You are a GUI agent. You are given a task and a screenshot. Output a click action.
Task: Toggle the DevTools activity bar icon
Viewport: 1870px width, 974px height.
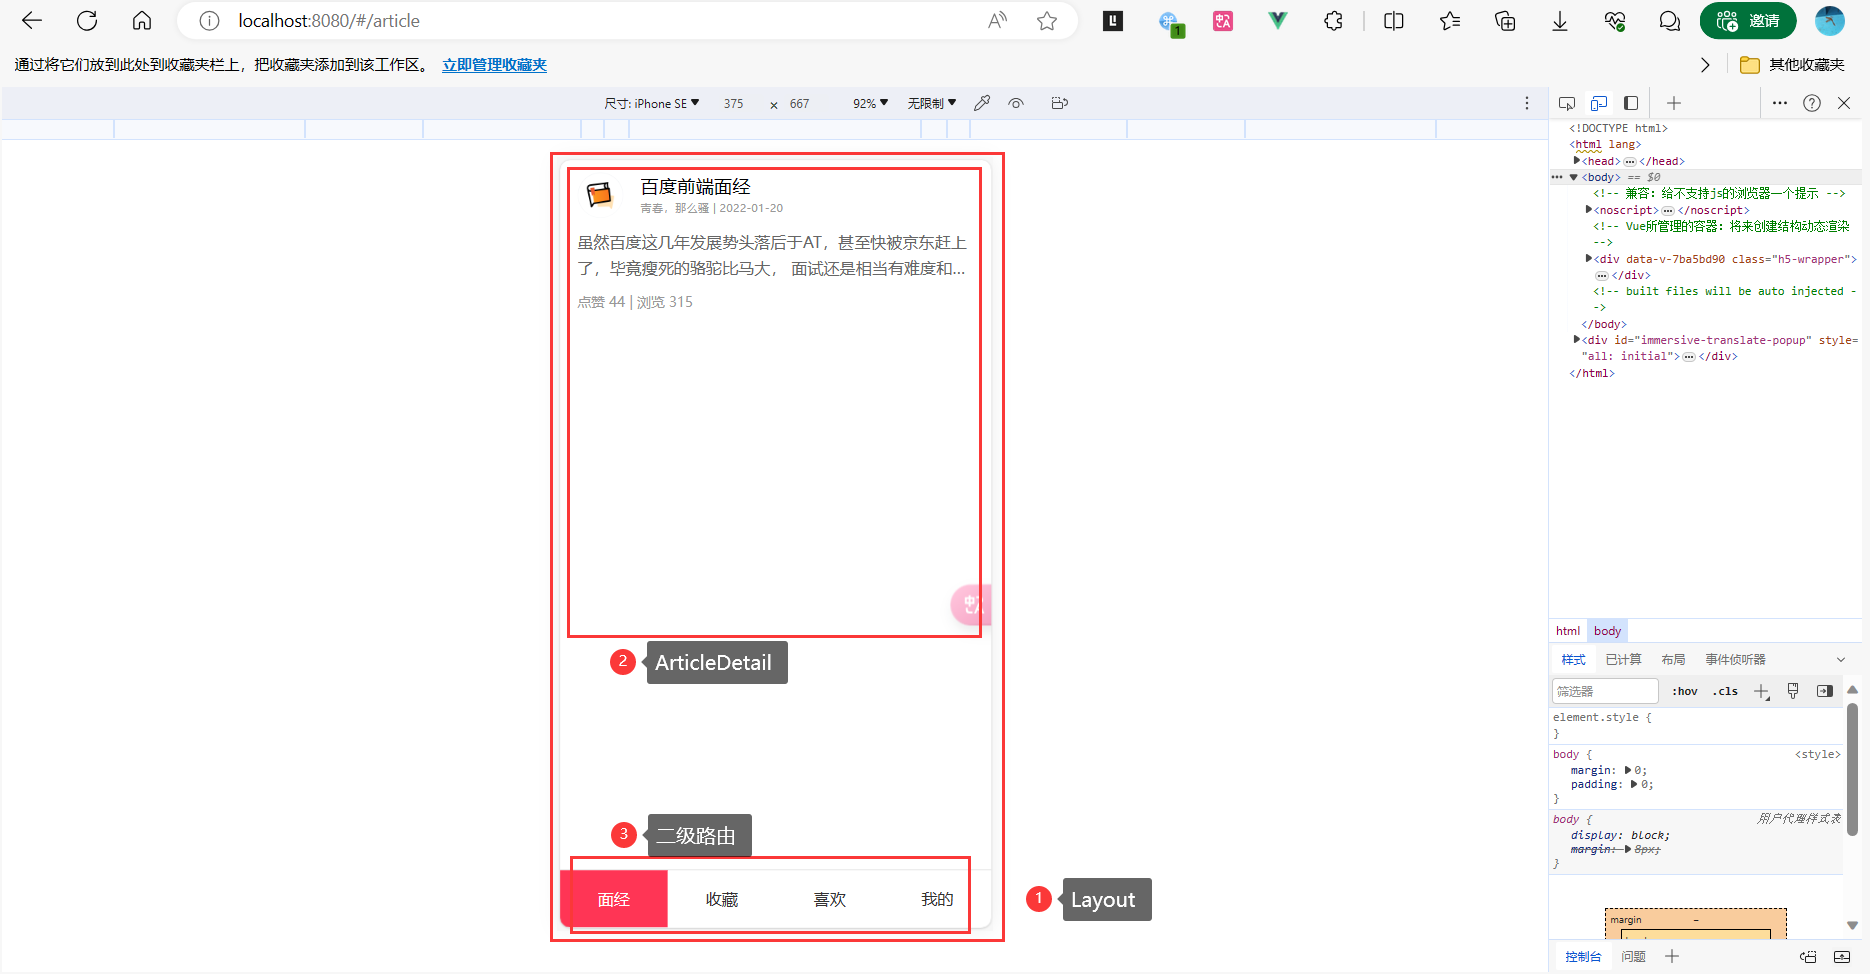coord(1631,103)
